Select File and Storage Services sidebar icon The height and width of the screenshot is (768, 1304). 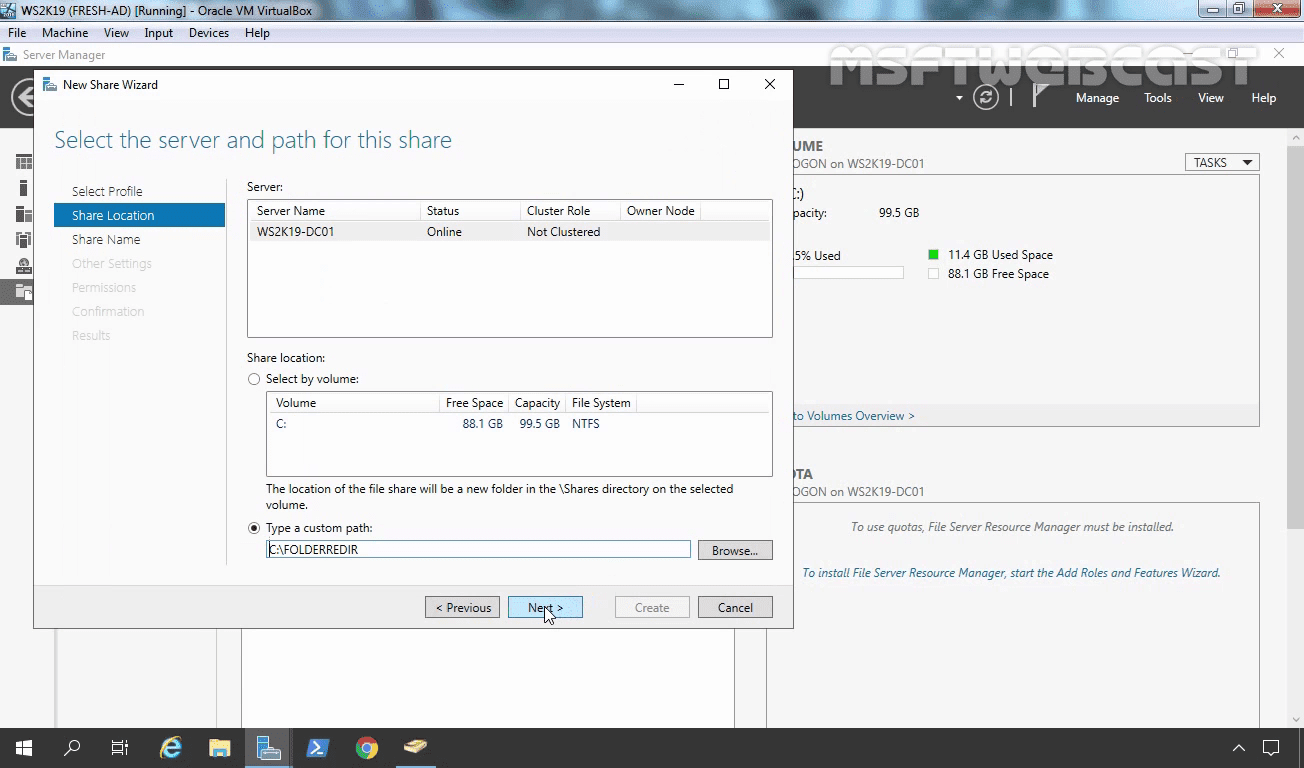click(x=24, y=292)
